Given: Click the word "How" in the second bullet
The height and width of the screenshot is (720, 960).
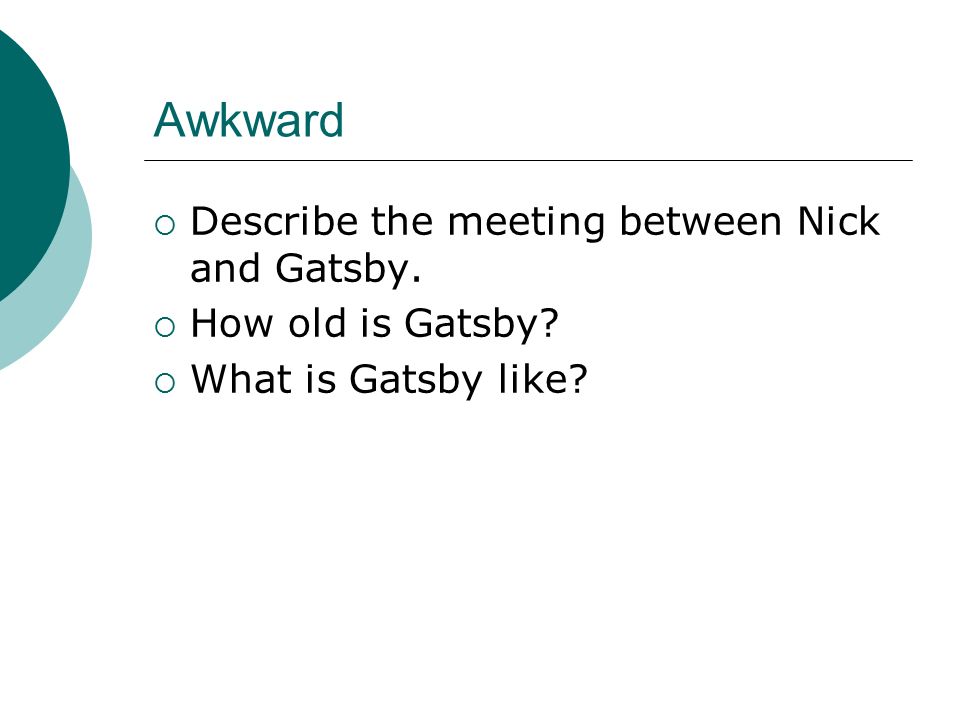Looking at the screenshot, I should tap(232, 323).
